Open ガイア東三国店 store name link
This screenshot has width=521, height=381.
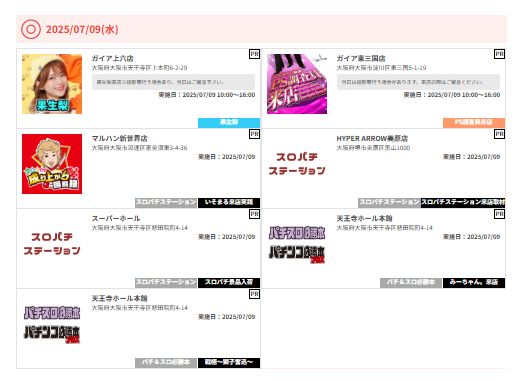[x=361, y=58]
